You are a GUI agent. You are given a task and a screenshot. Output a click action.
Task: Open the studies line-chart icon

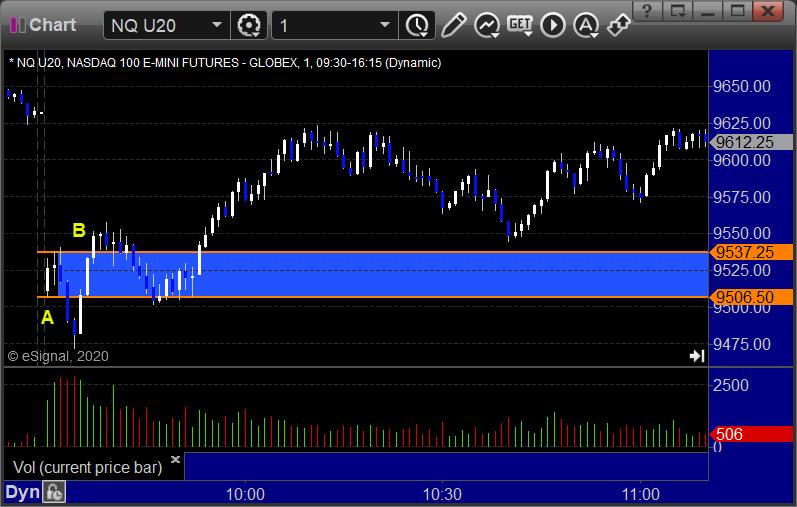(x=487, y=25)
